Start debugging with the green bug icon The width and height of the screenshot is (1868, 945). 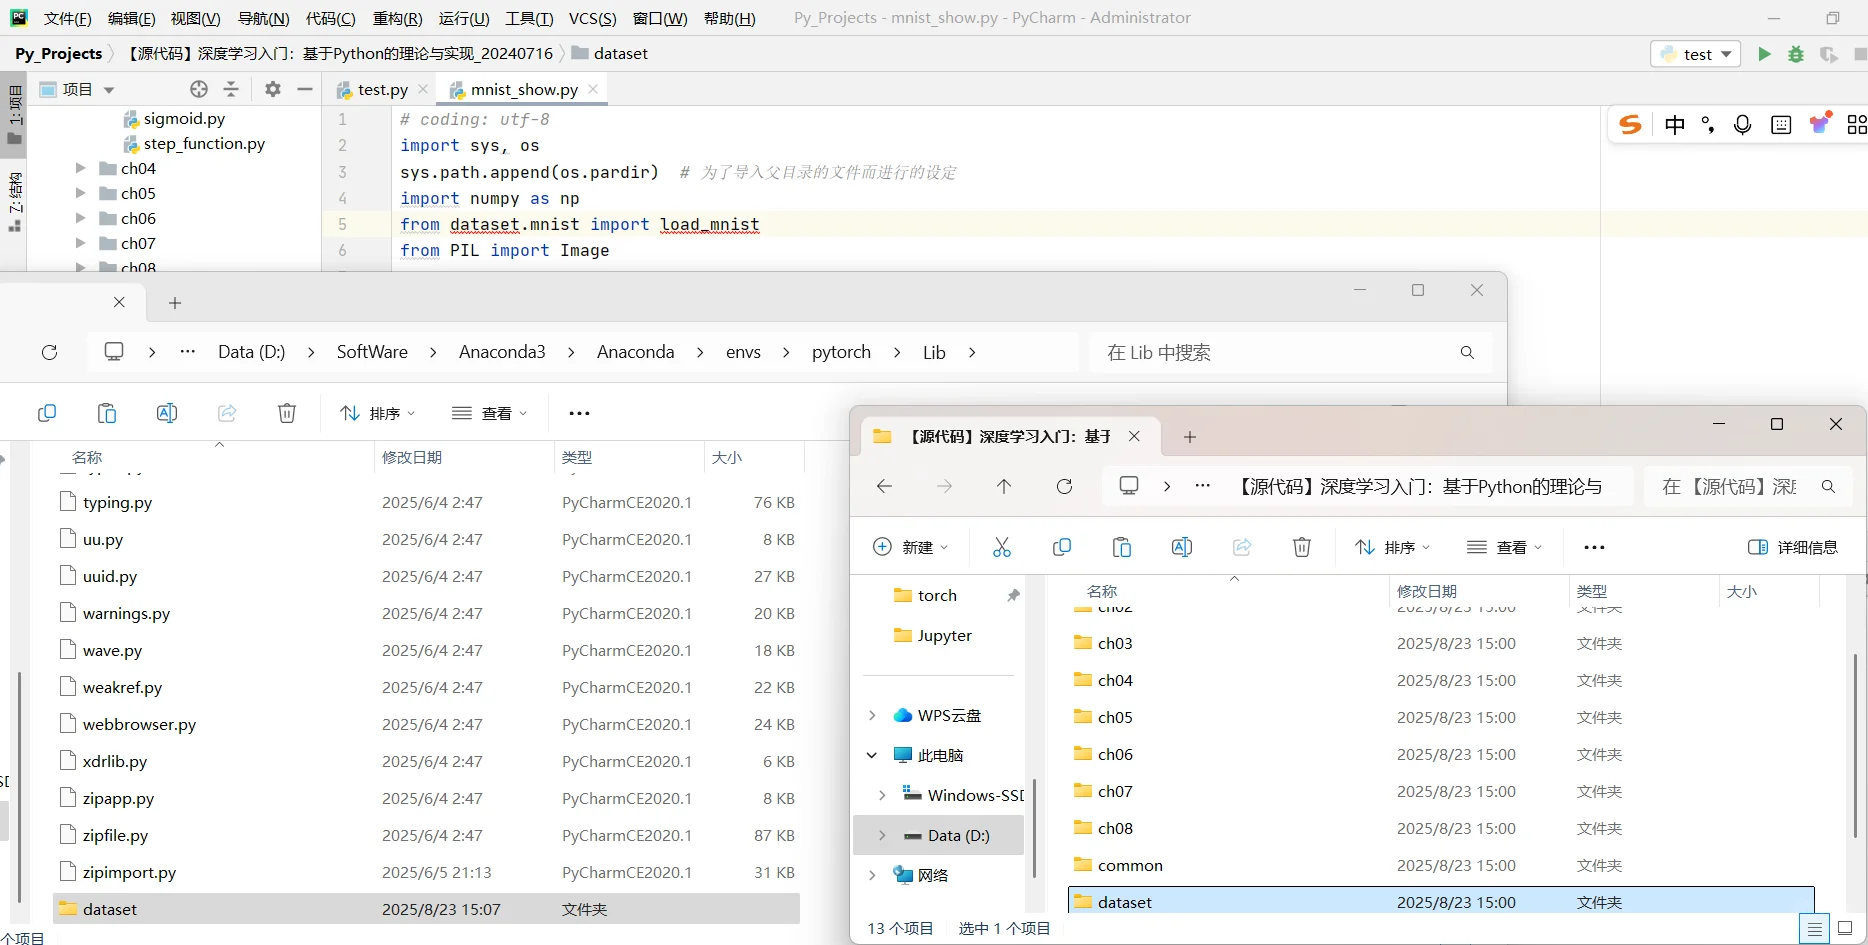click(x=1796, y=54)
